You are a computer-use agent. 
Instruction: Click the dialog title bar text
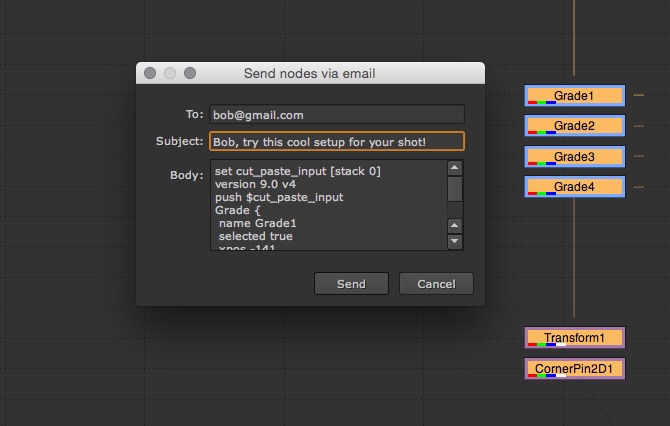(310, 73)
